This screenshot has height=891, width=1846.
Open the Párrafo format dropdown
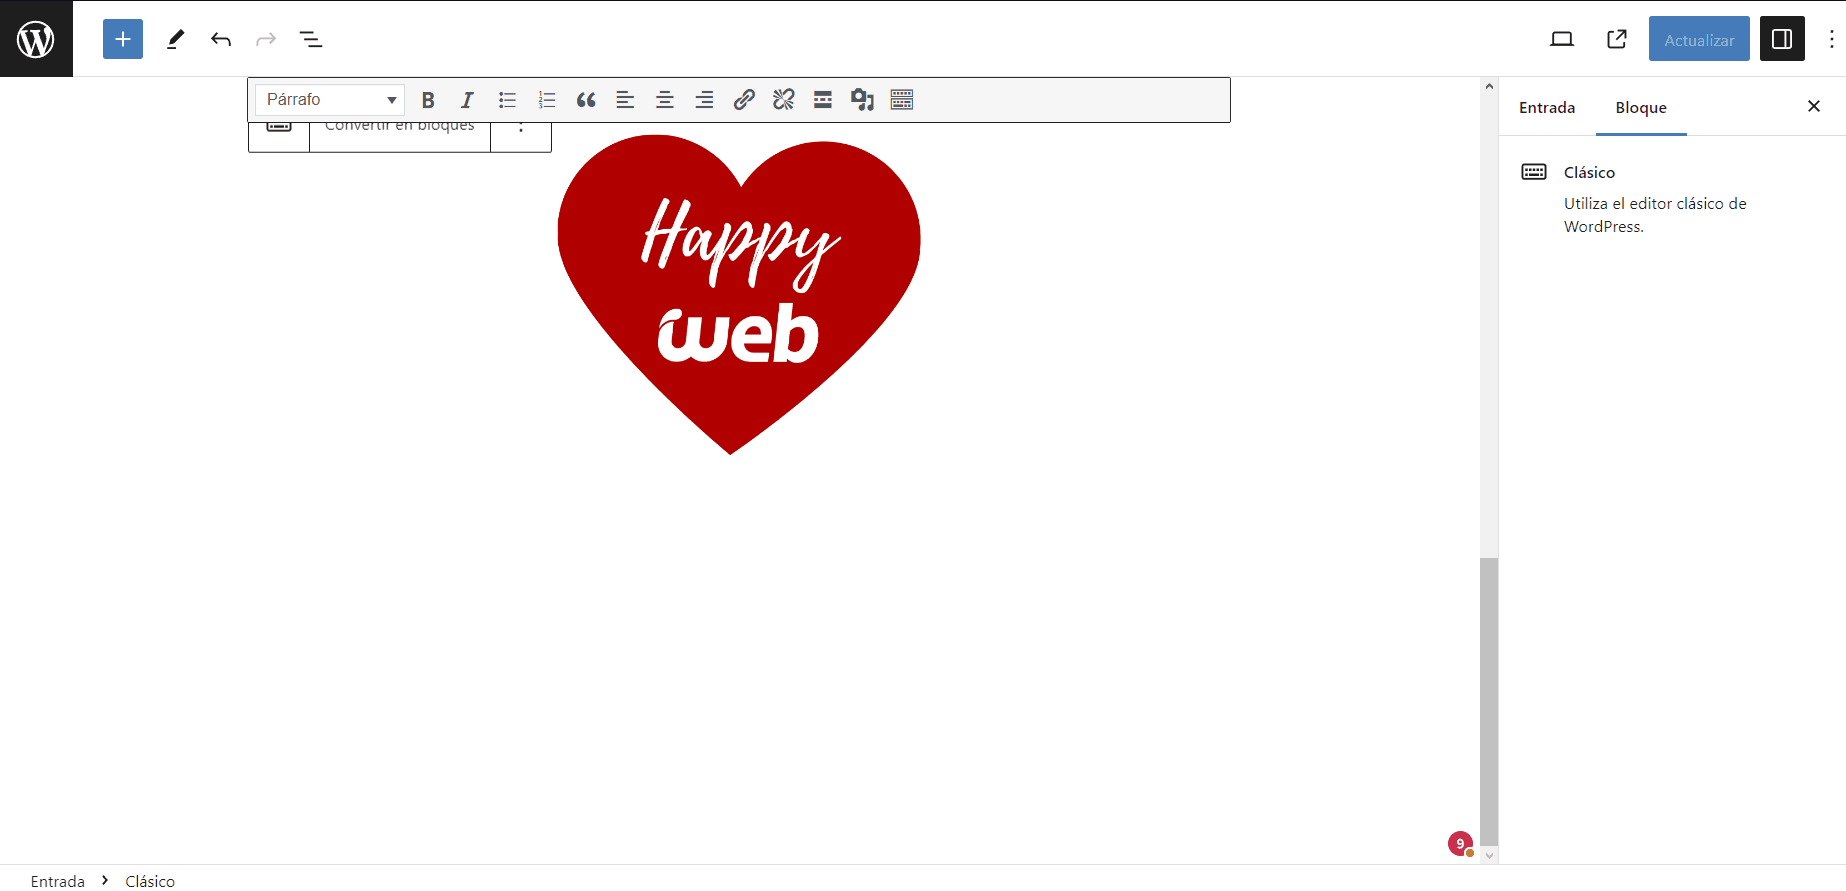coord(330,100)
